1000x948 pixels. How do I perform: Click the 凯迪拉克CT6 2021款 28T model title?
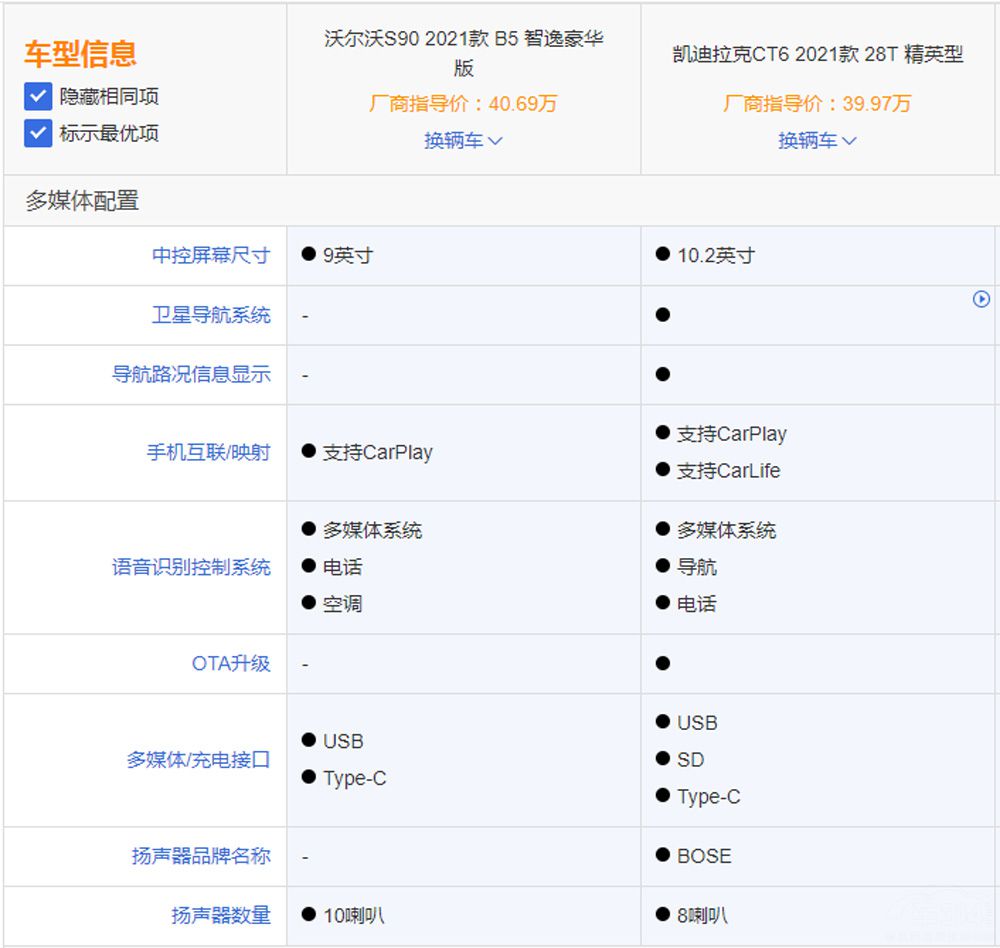click(x=817, y=55)
